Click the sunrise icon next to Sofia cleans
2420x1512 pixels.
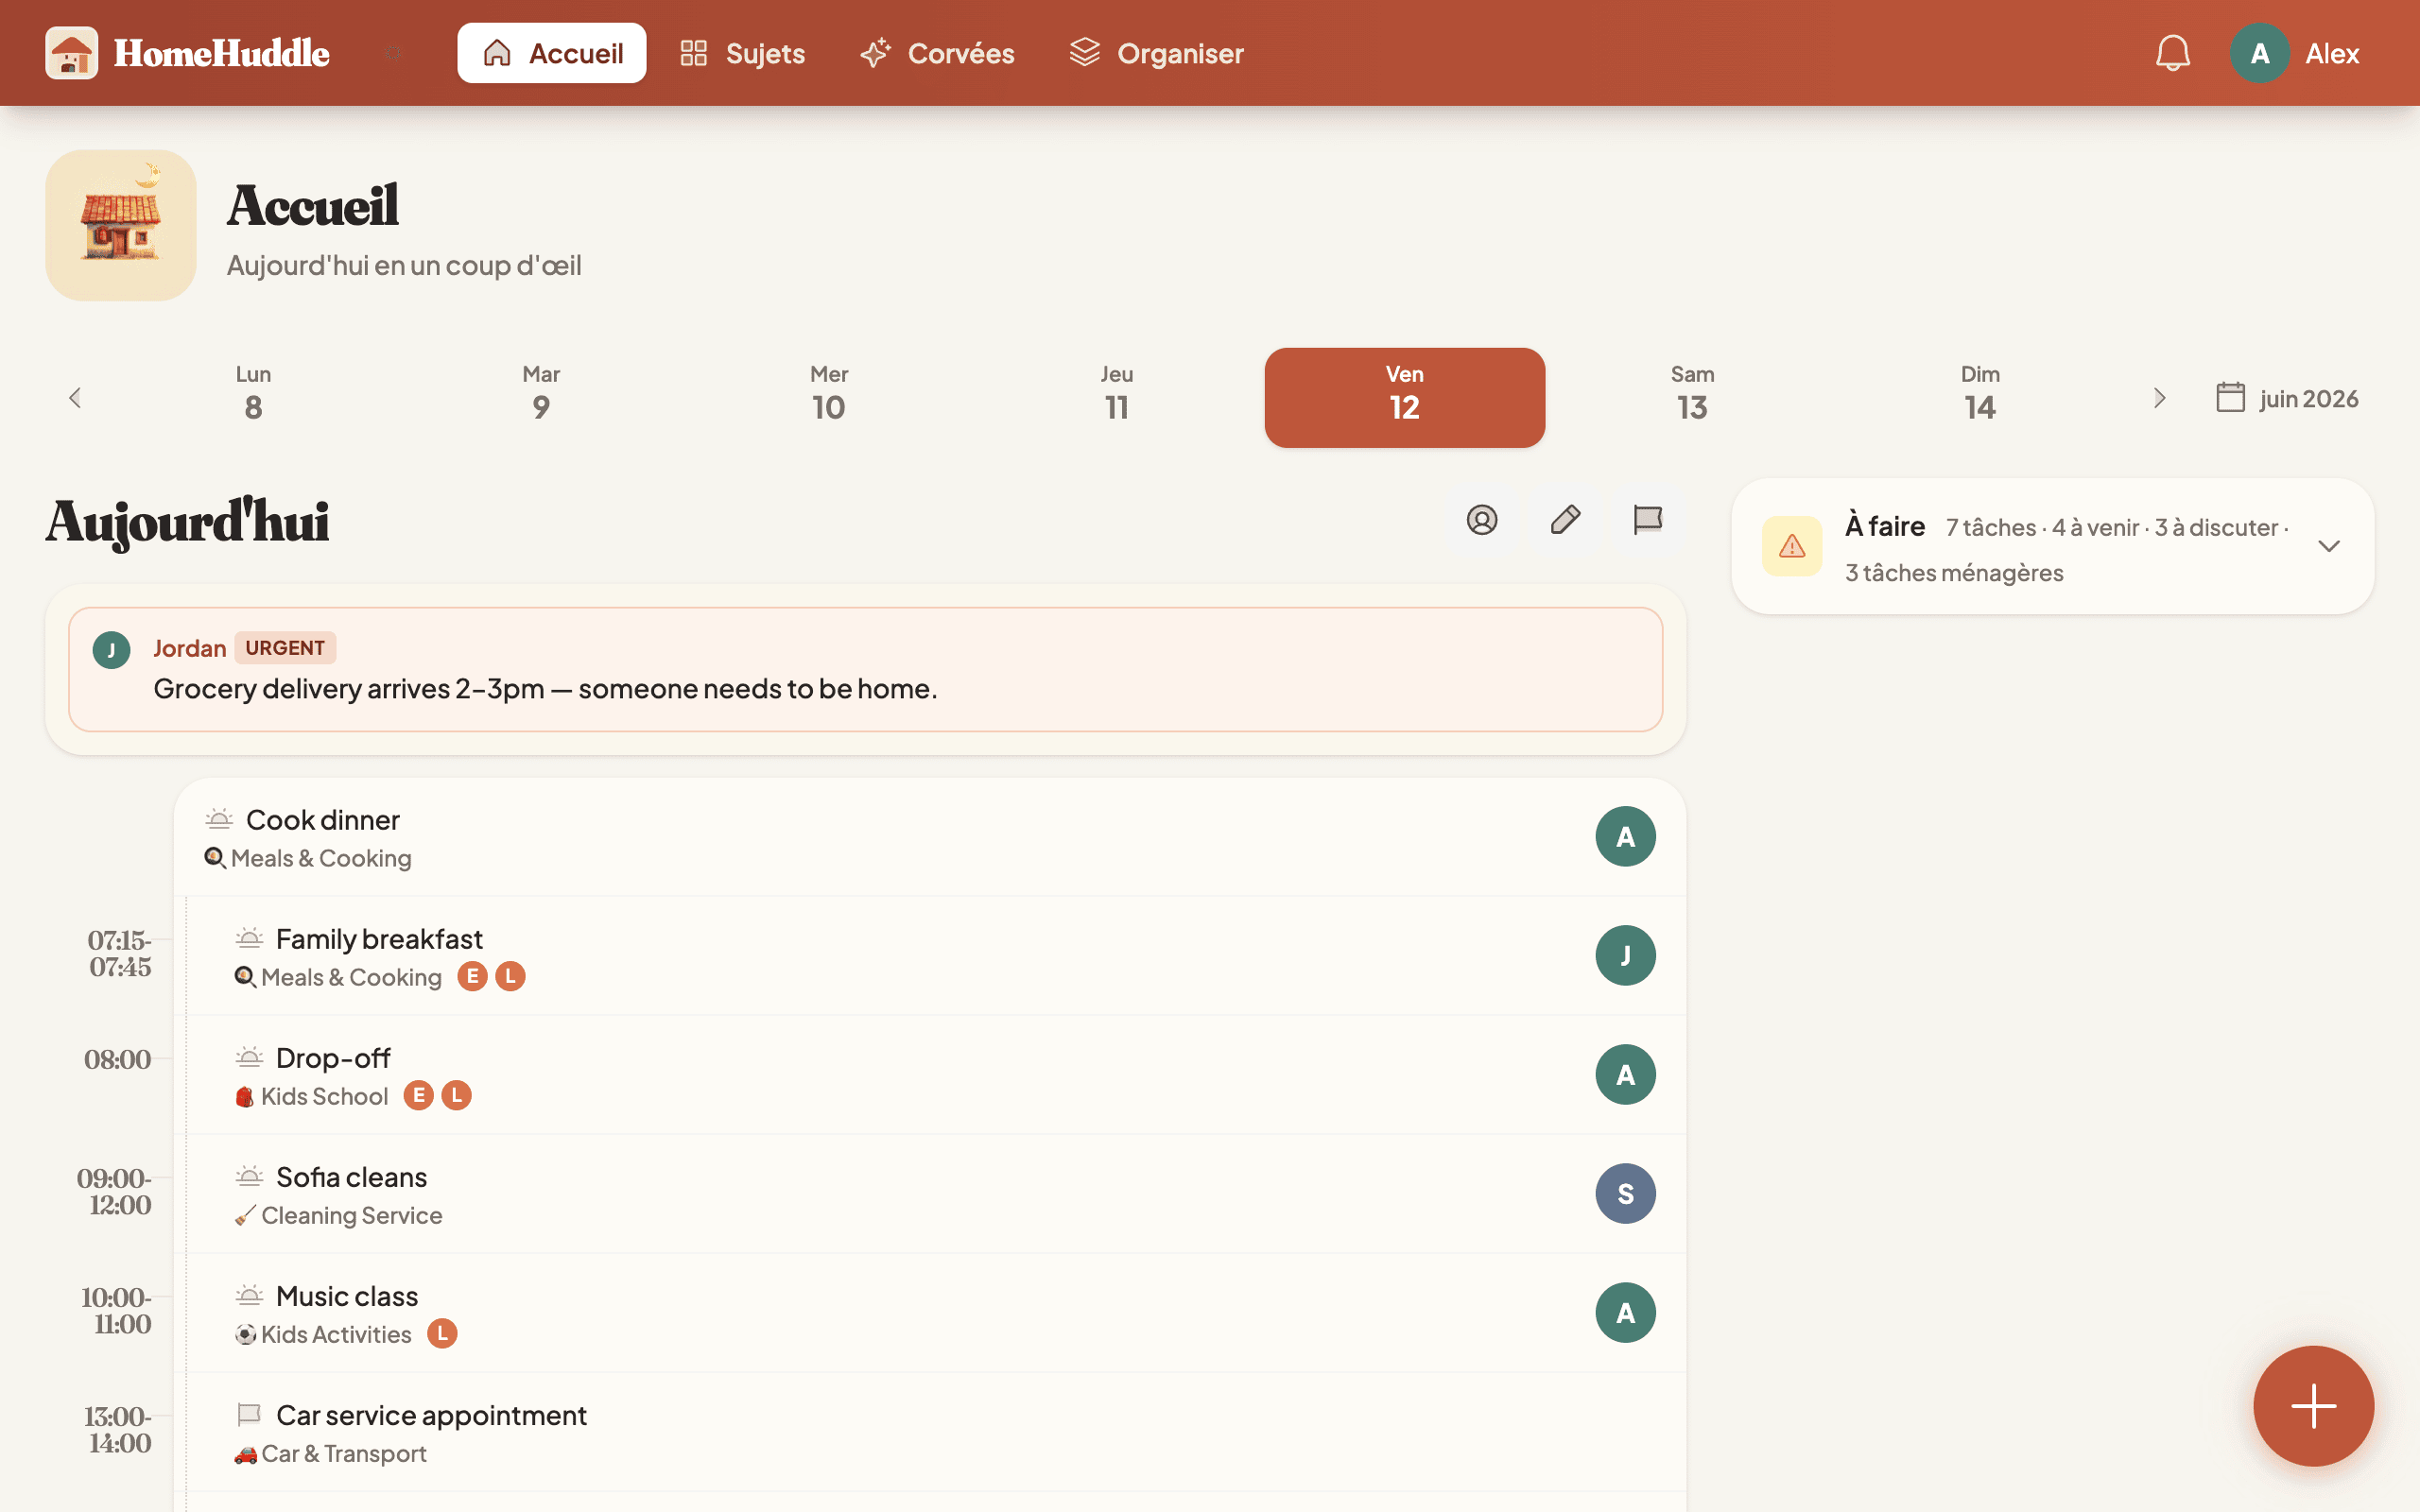coord(249,1176)
